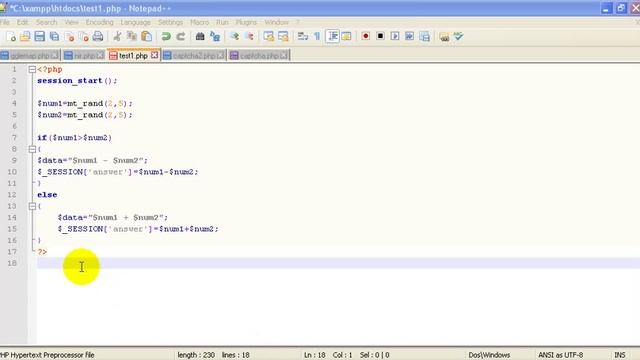Open the Search menu

click(47, 22)
